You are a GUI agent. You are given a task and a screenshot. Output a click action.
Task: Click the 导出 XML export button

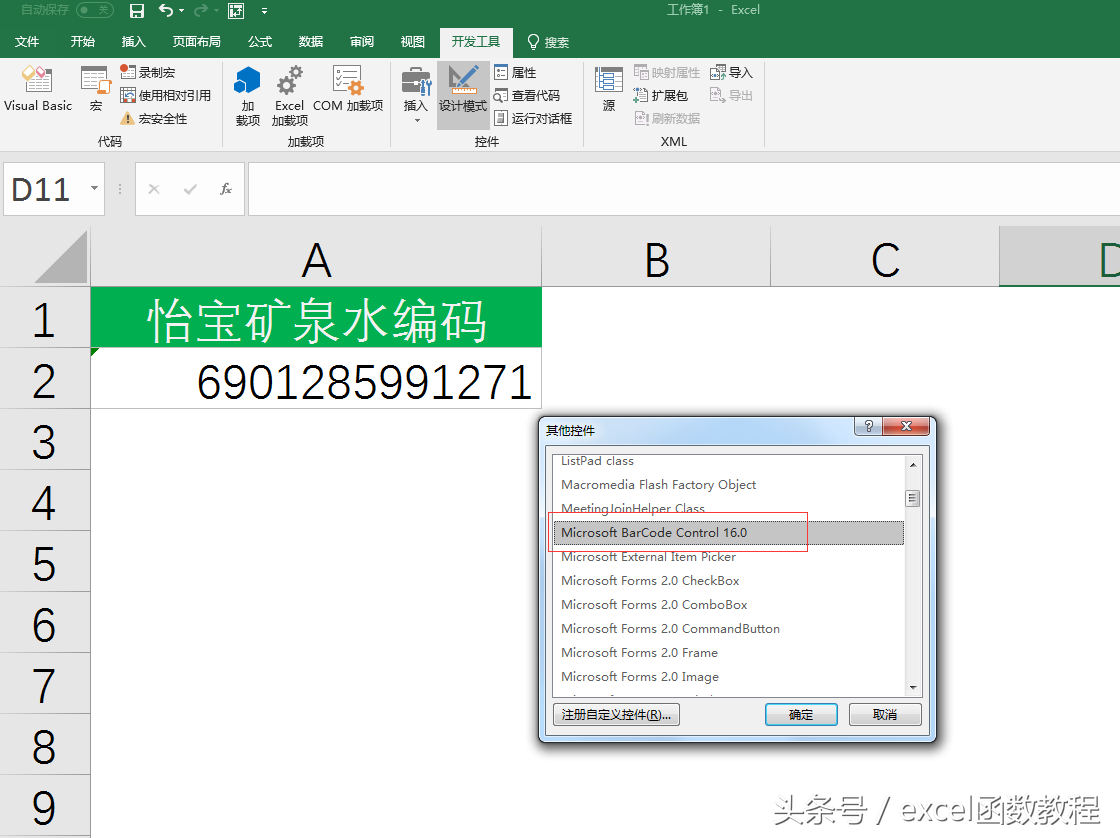[x=731, y=95]
